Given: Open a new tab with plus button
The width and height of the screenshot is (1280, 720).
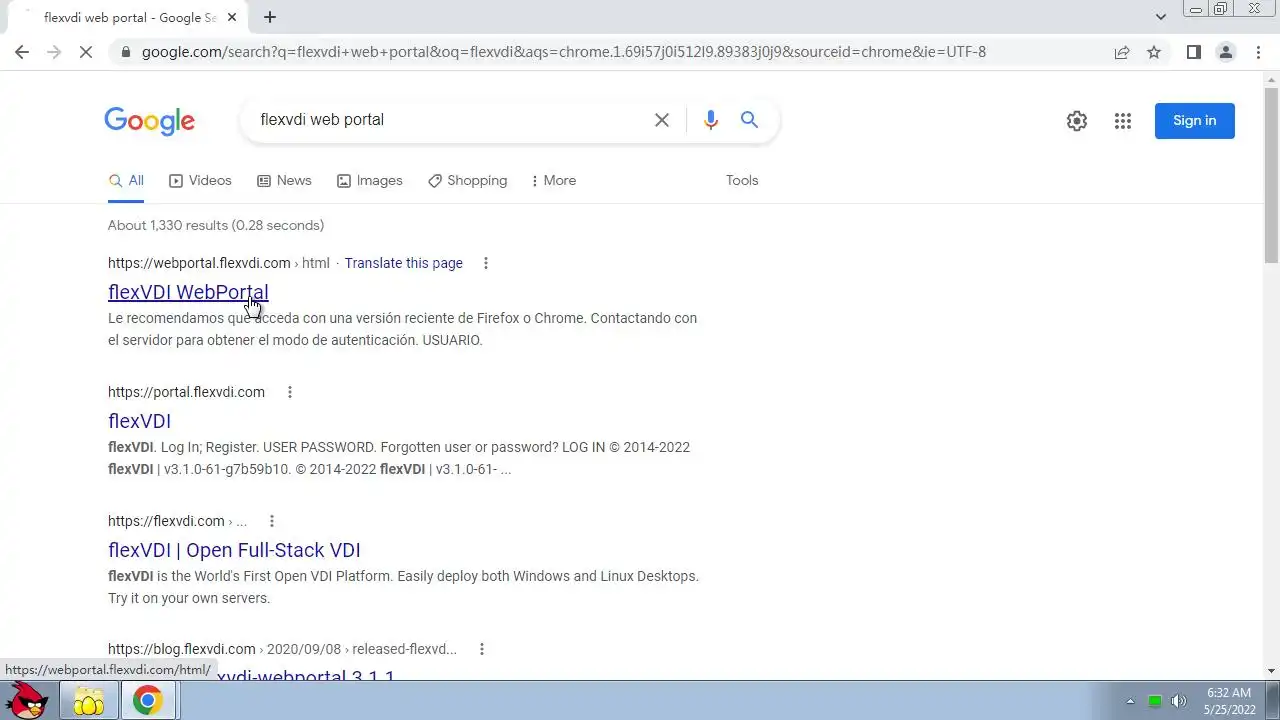Looking at the screenshot, I should pyautogui.click(x=270, y=17).
